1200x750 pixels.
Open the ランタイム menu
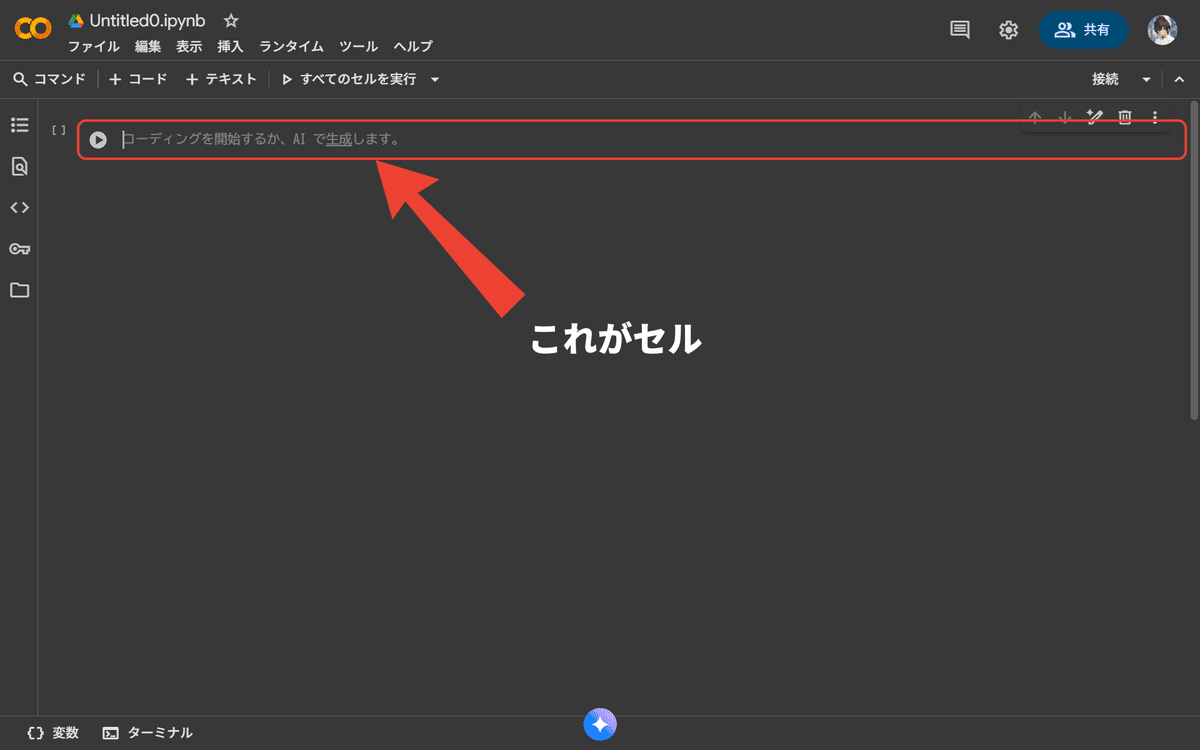(x=290, y=46)
